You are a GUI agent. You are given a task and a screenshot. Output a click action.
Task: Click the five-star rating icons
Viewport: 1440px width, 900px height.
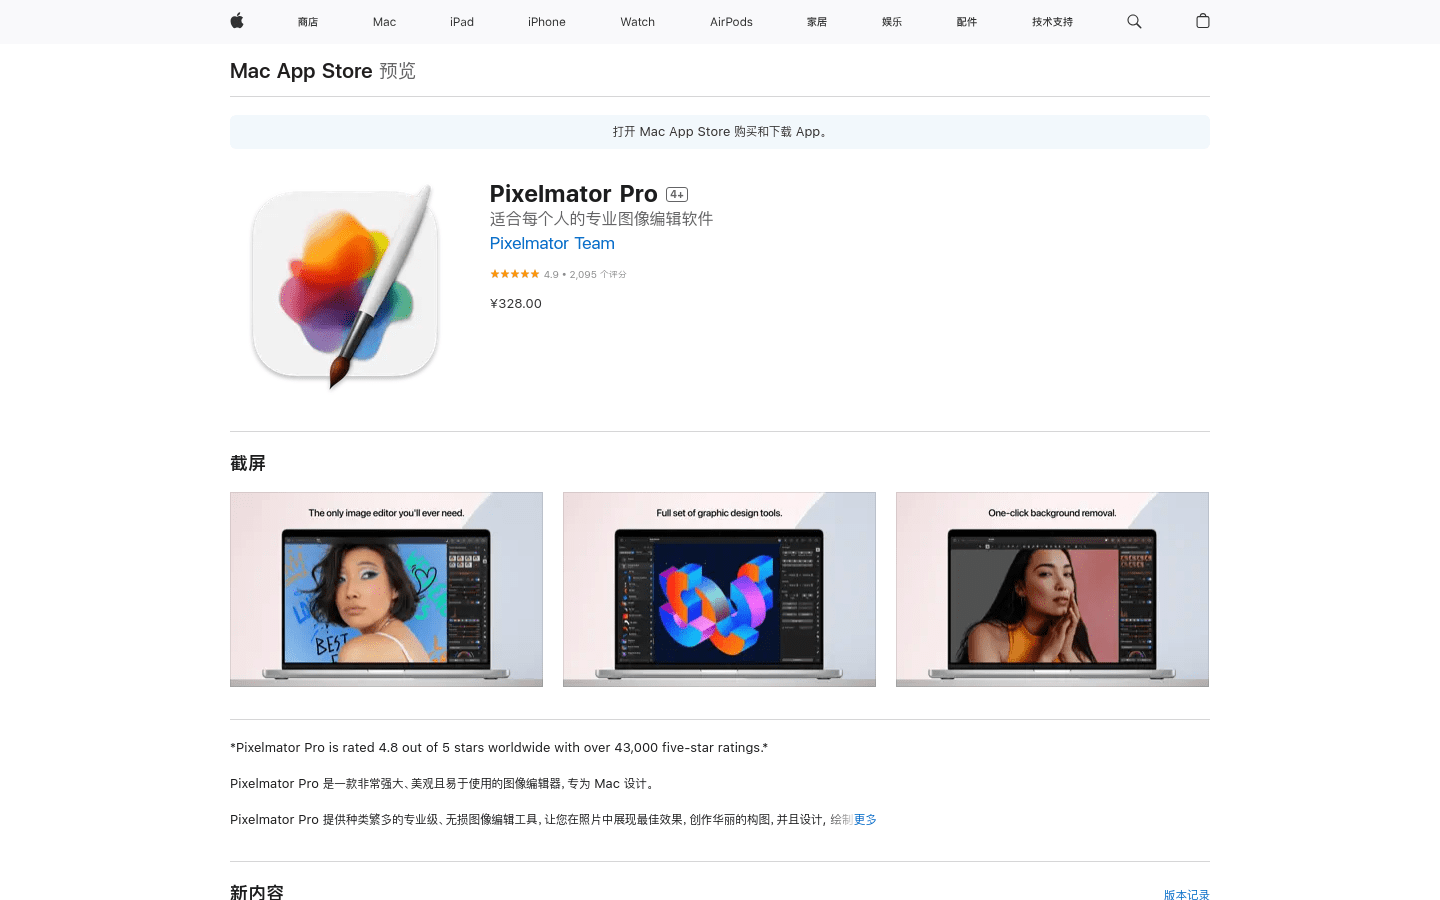tap(514, 274)
